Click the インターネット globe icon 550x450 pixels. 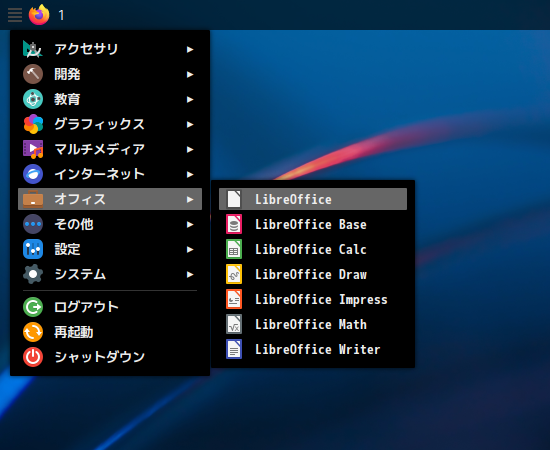click(x=33, y=174)
